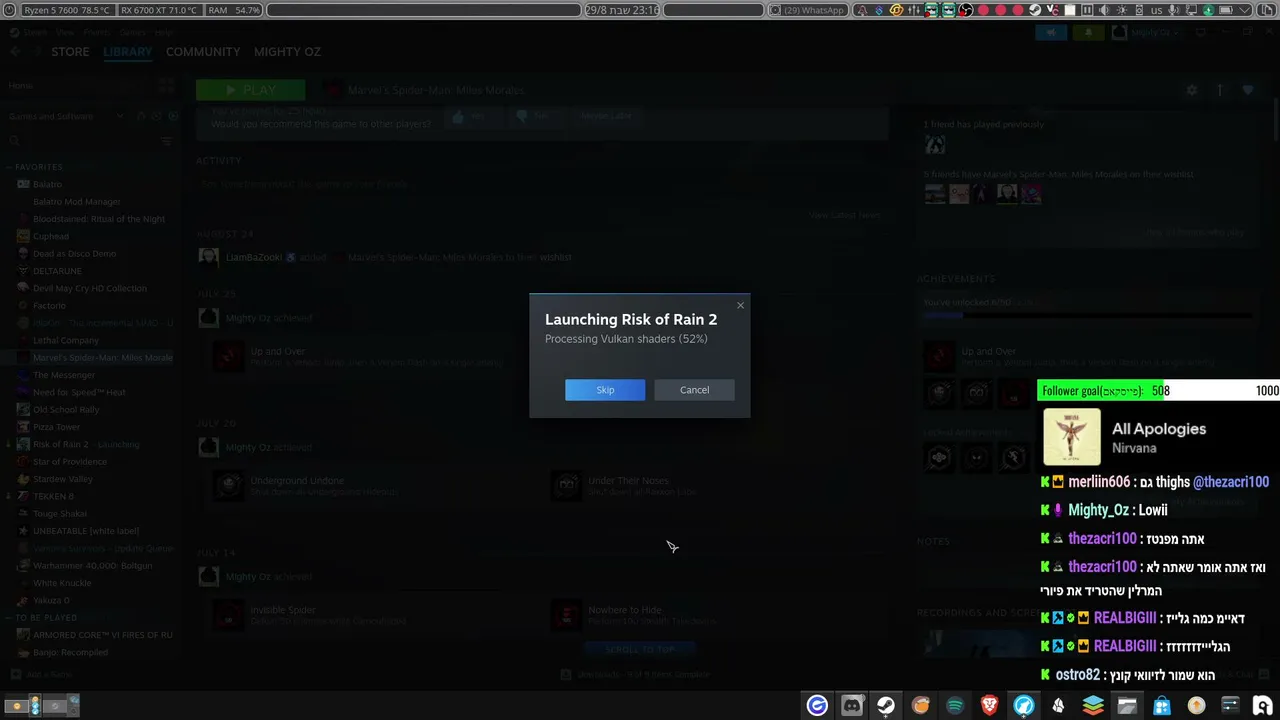Select Yakuza 0 in the library list
Image resolution: width=1280 pixels, height=720 pixels.
click(51, 600)
